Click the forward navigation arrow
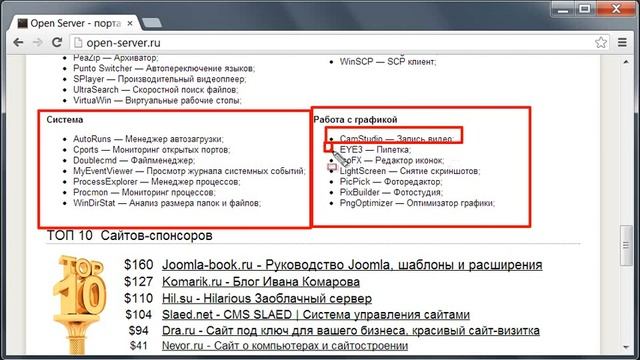640x360 pixels. point(38,42)
